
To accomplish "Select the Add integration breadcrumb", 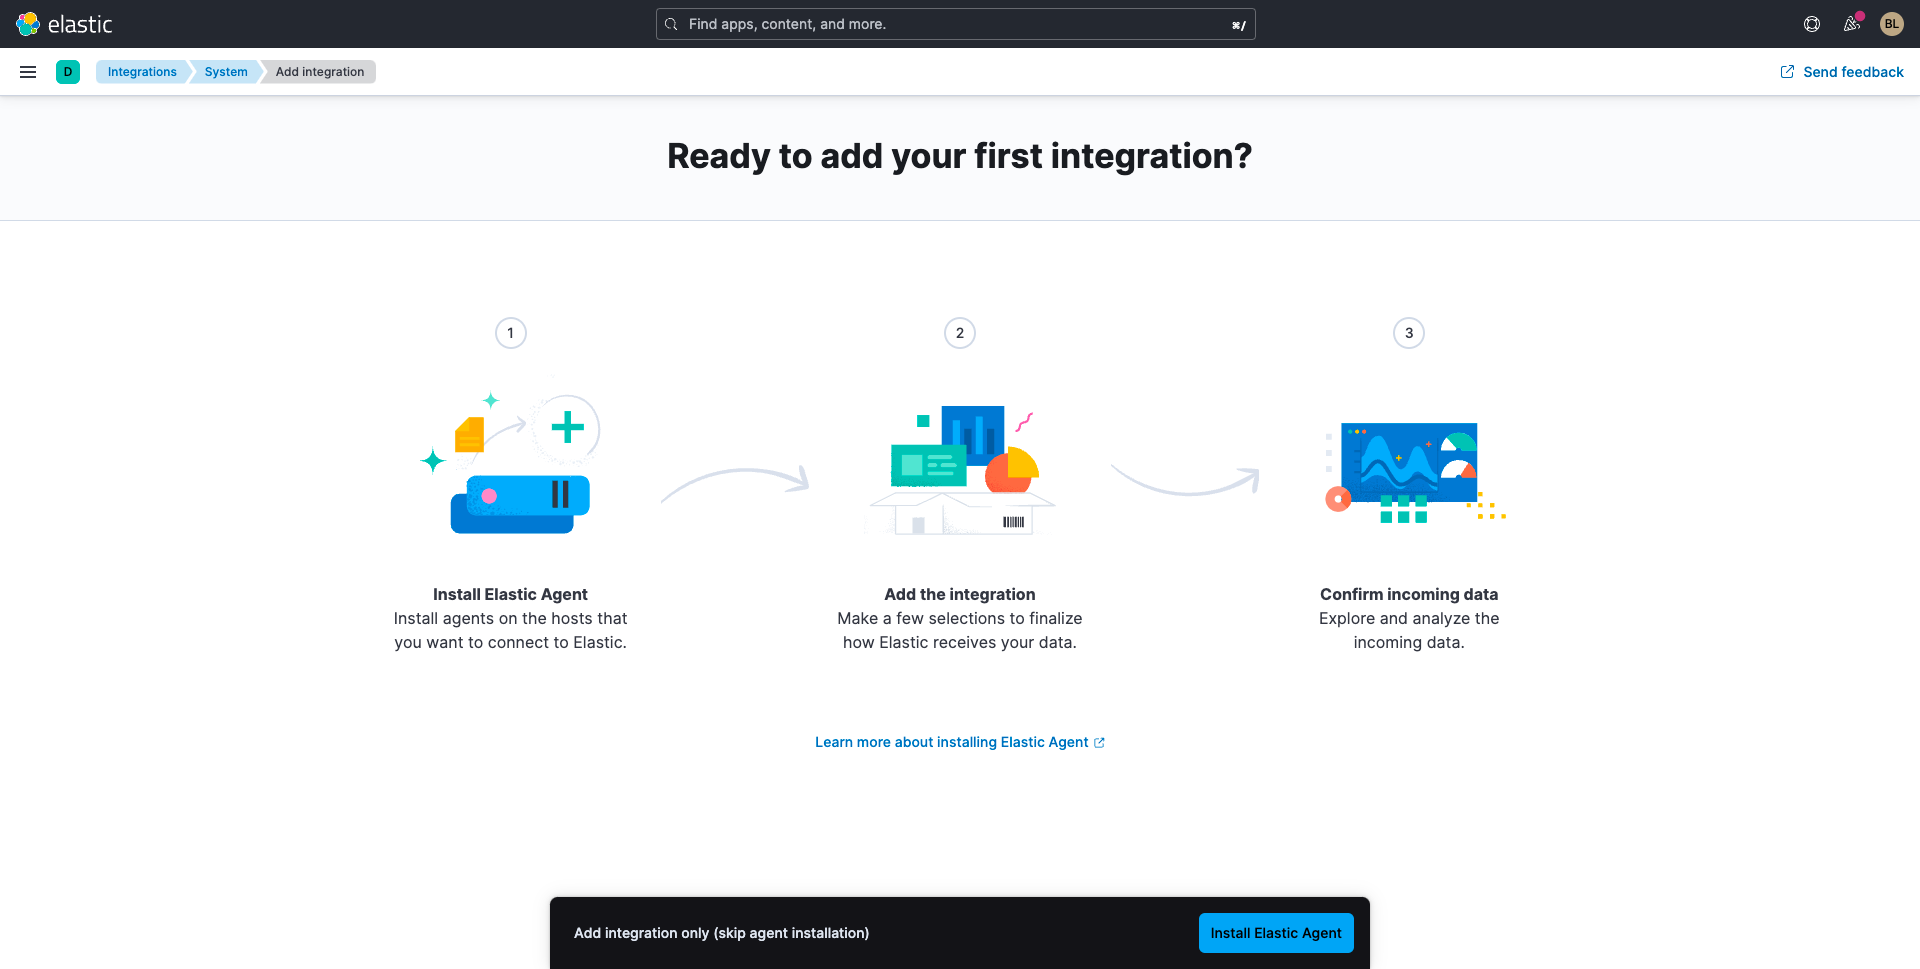I will click(320, 72).
